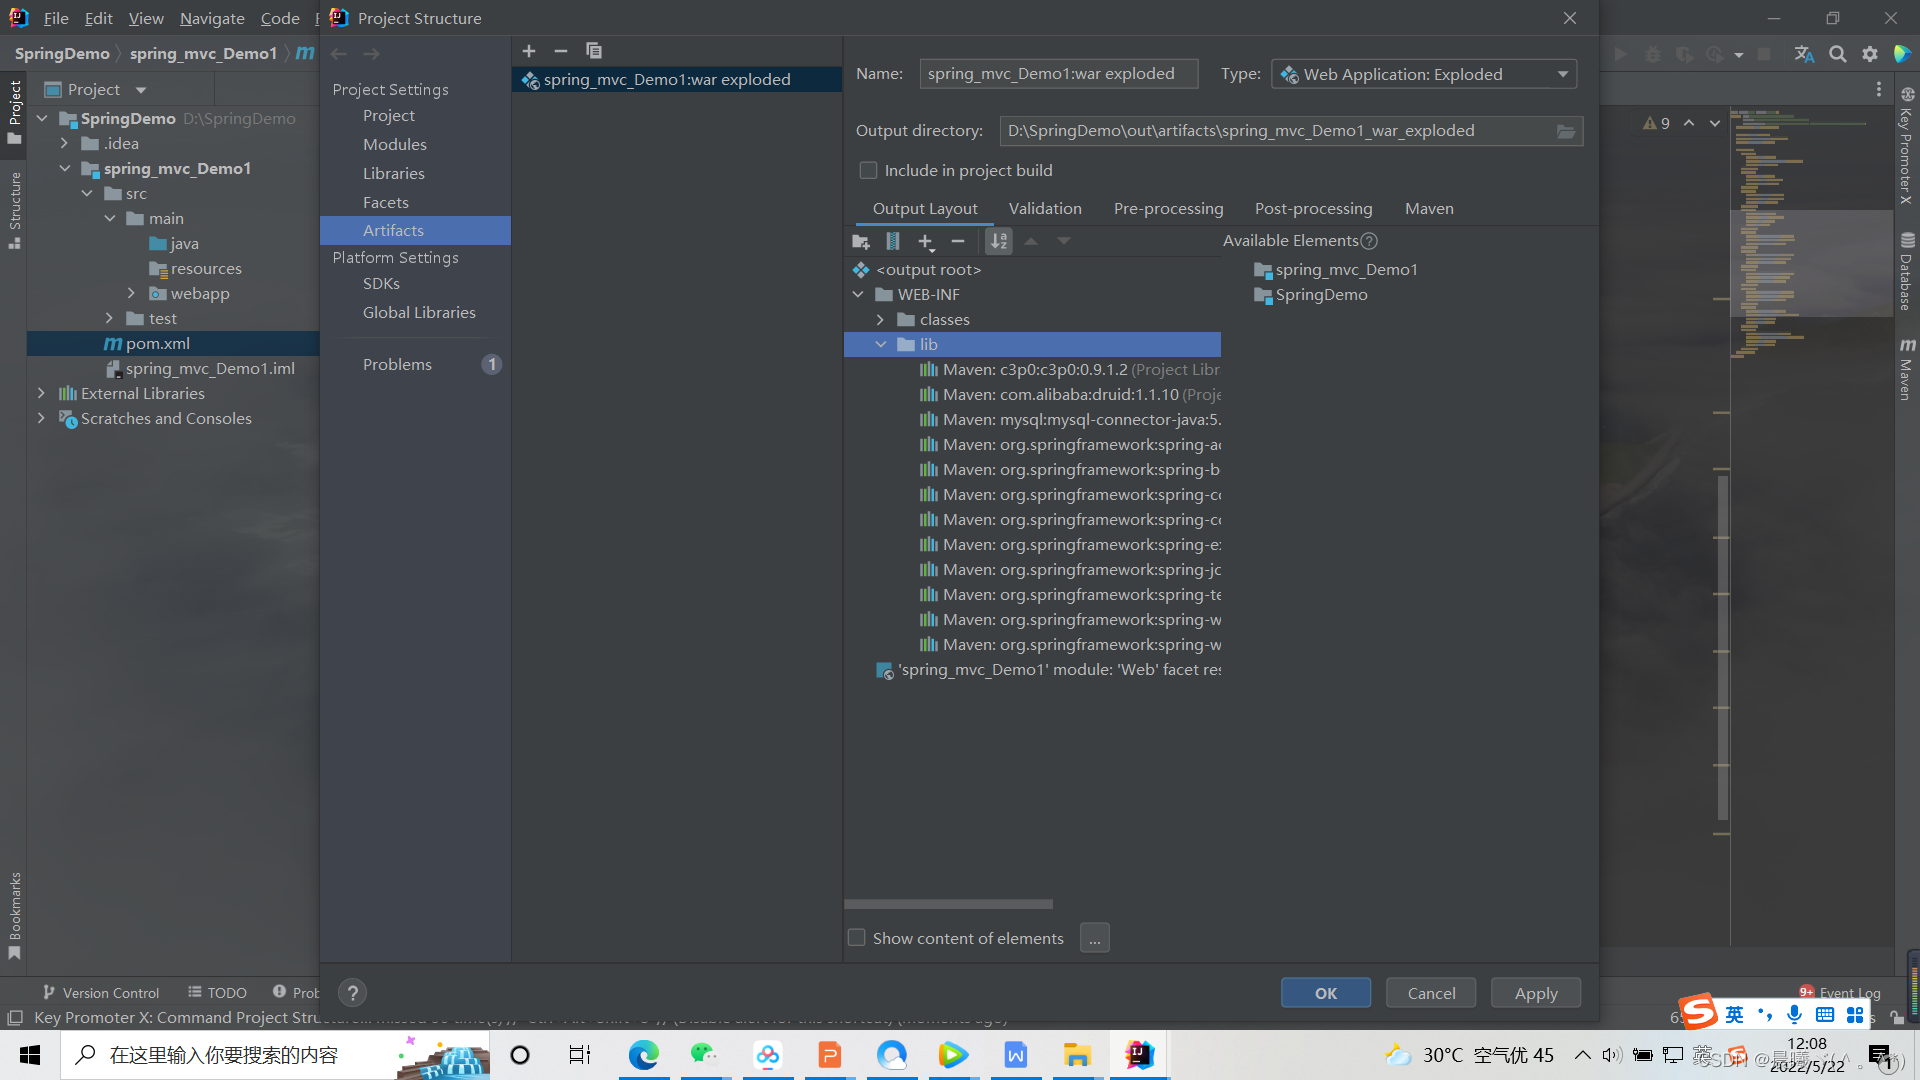Click the Cancel button
Viewport: 1920px width, 1080px height.
[x=1431, y=993]
